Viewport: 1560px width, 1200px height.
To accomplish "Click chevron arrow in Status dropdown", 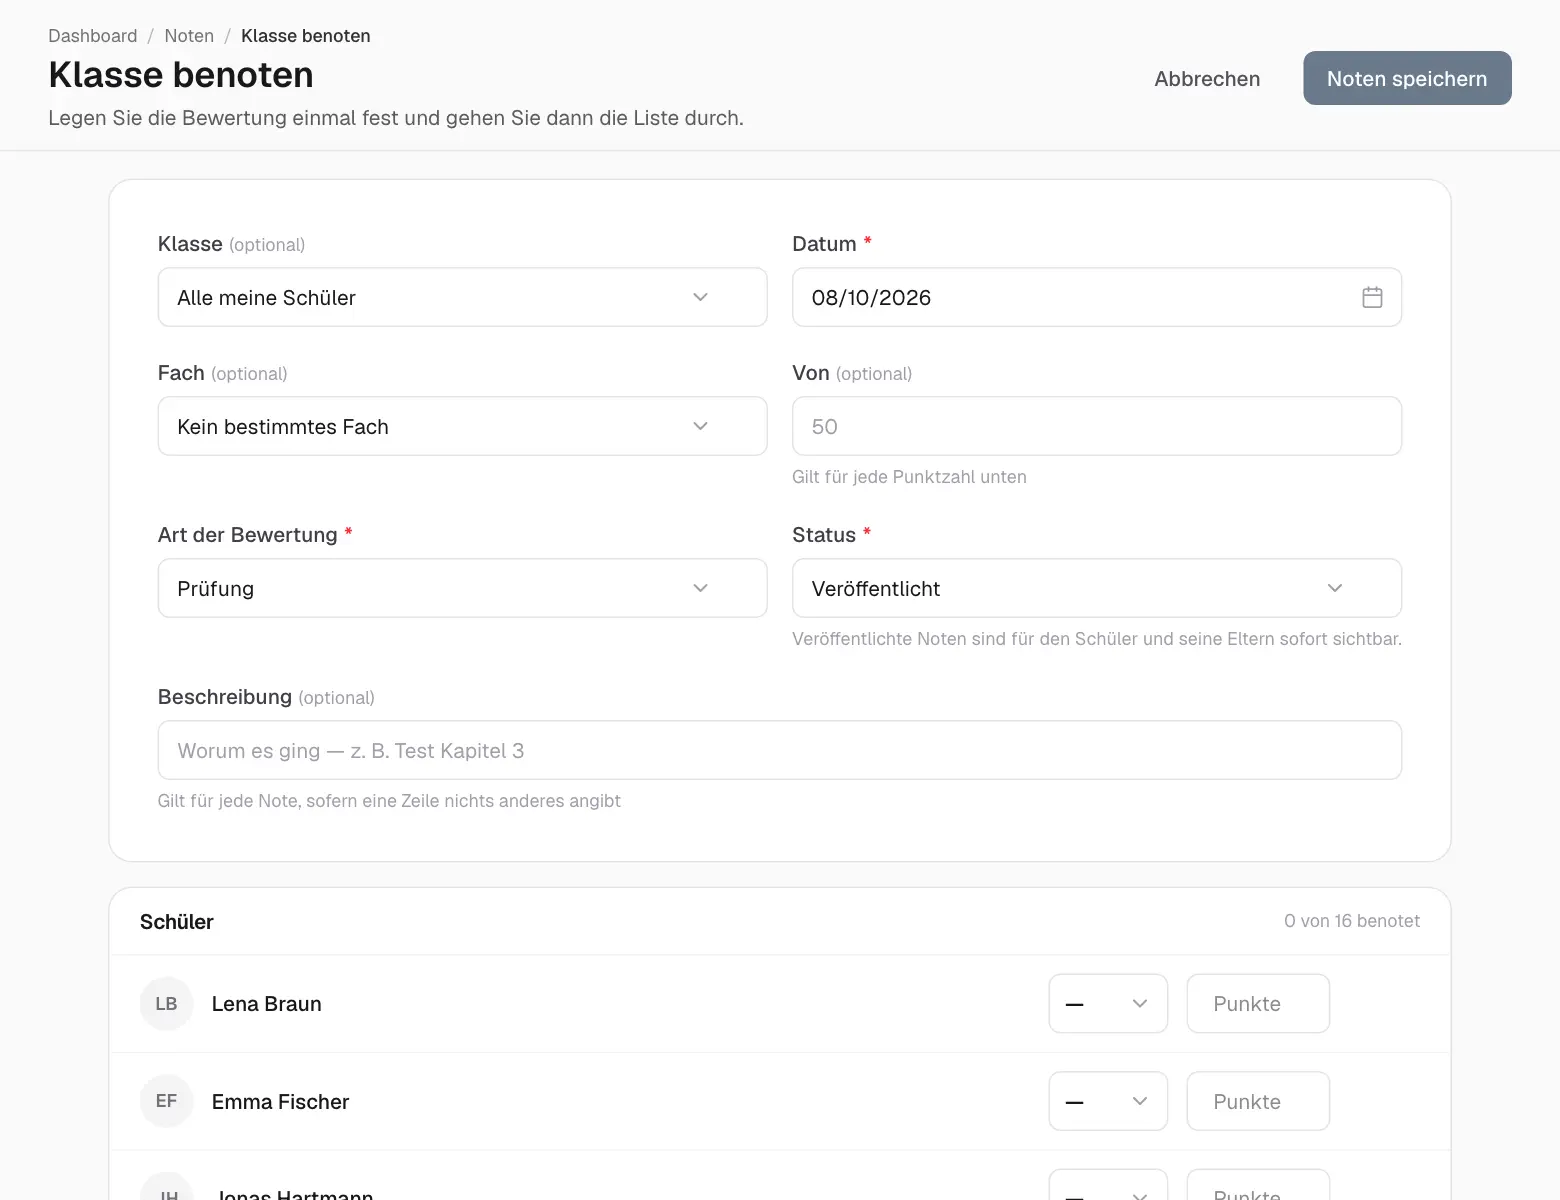I will click(x=1334, y=588).
